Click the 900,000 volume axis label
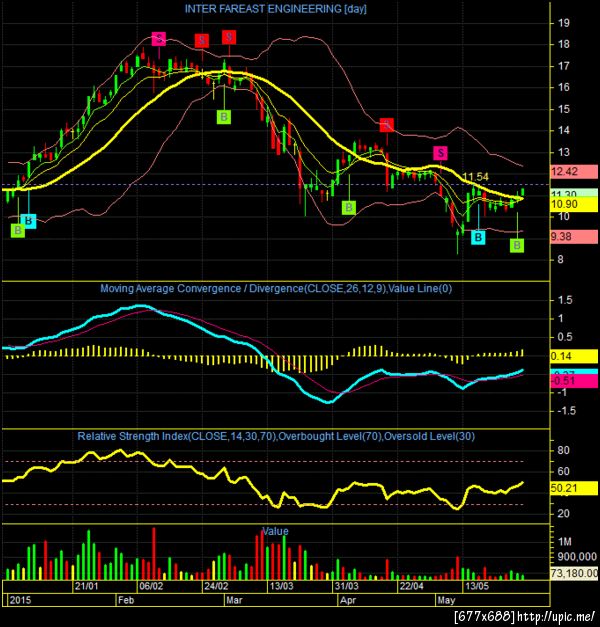 pos(577,557)
